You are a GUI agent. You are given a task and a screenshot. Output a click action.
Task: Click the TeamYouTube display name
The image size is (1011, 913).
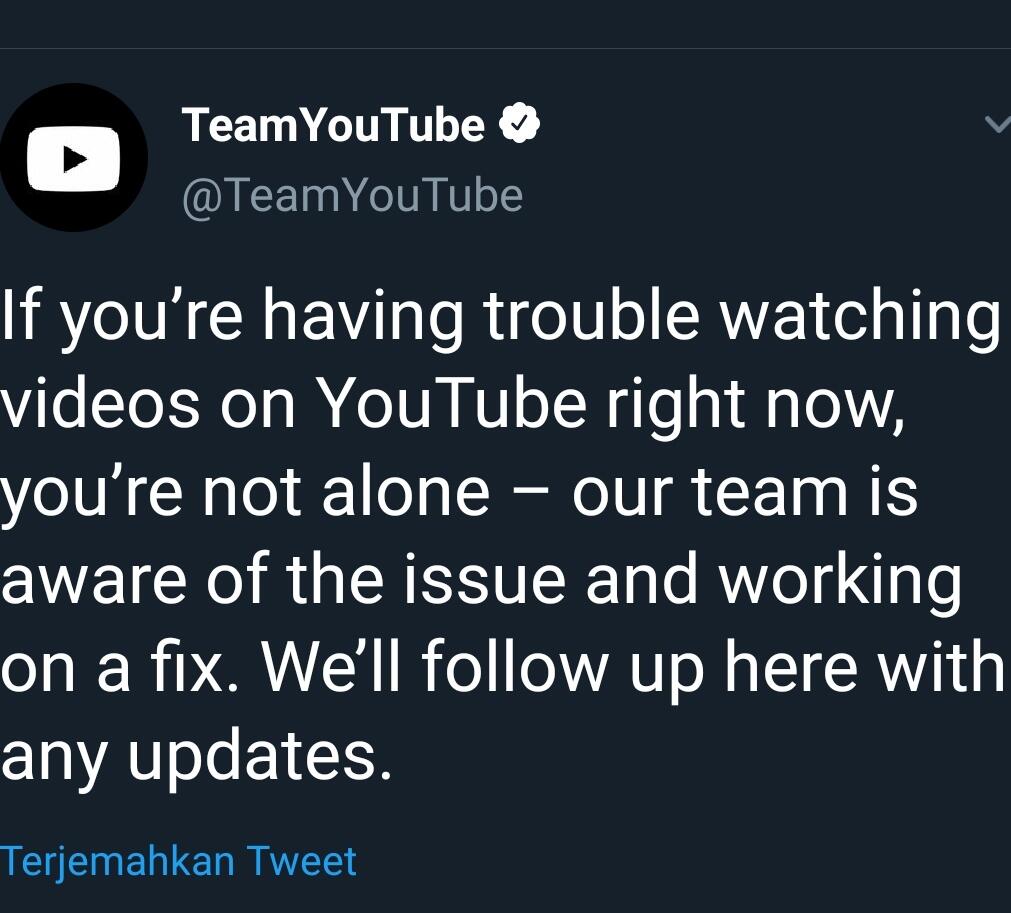333,126
